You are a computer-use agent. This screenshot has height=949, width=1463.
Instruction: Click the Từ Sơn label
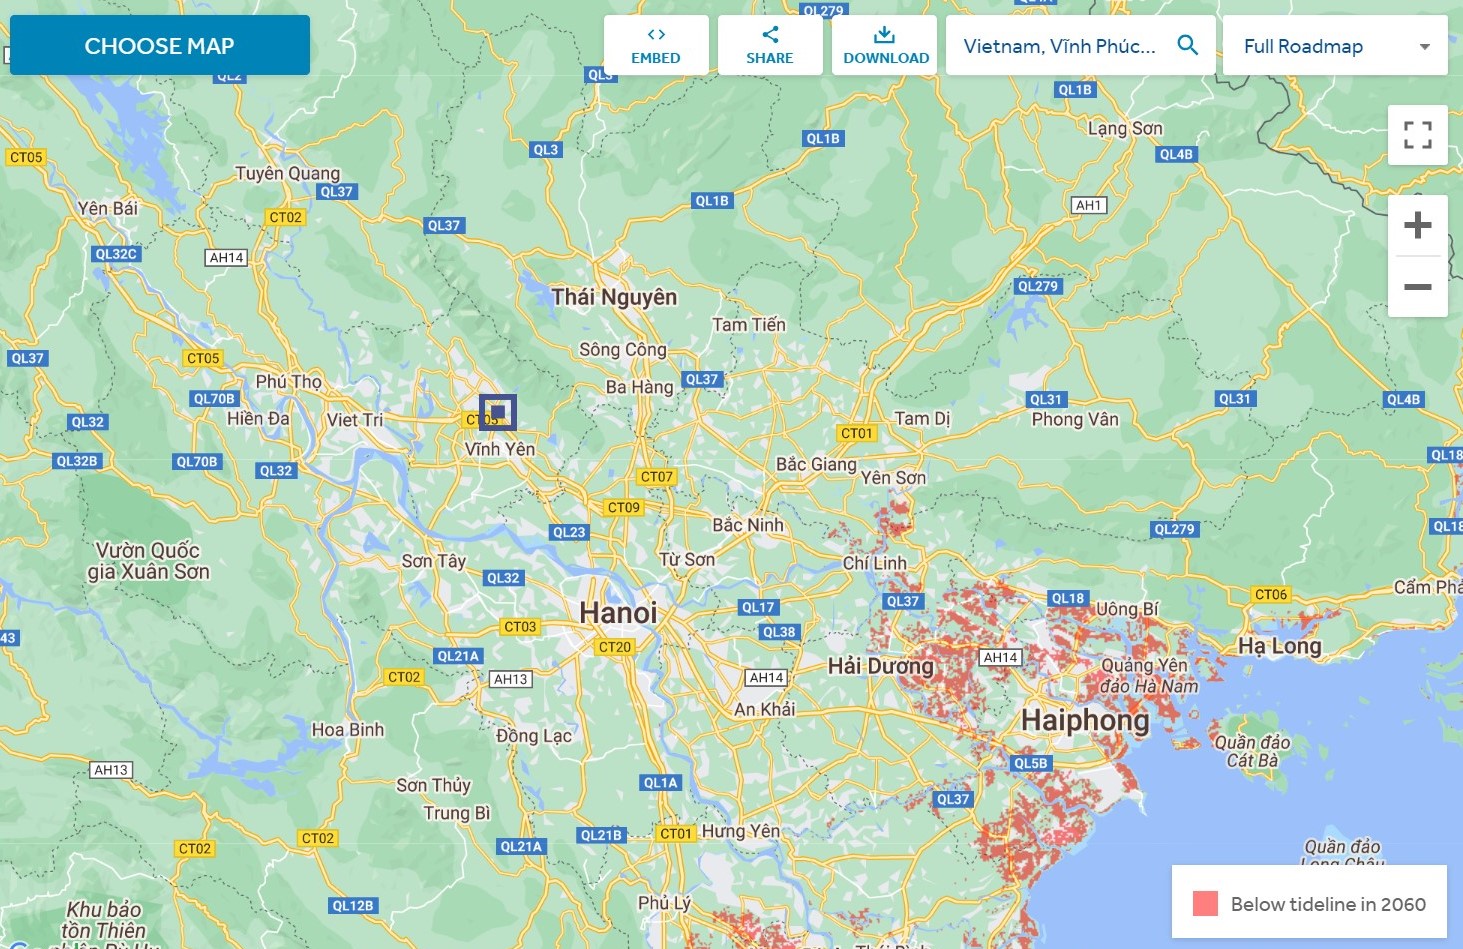point(687,559)
